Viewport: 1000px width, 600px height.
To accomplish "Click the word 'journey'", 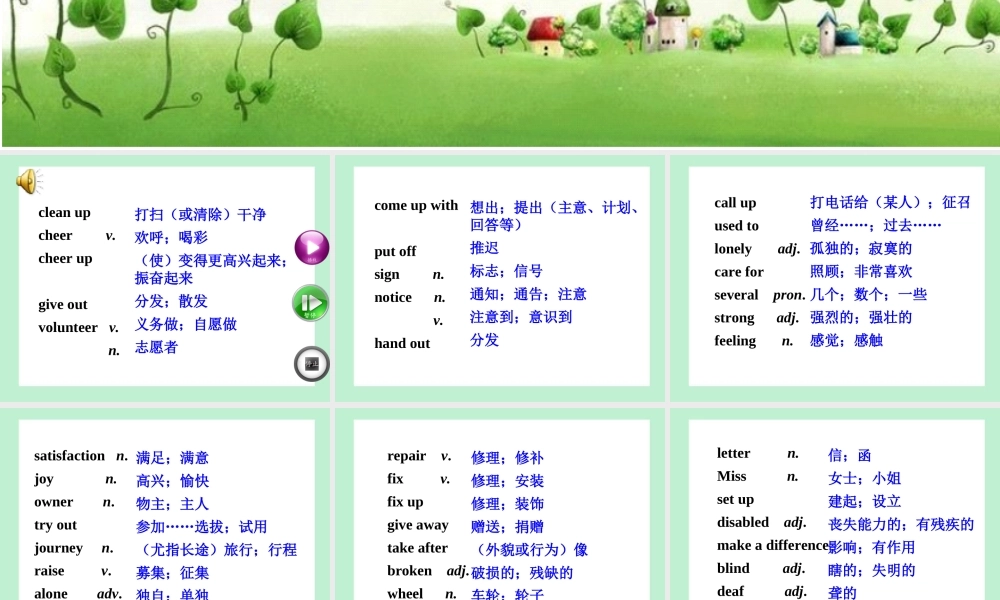I will point(59,548).
